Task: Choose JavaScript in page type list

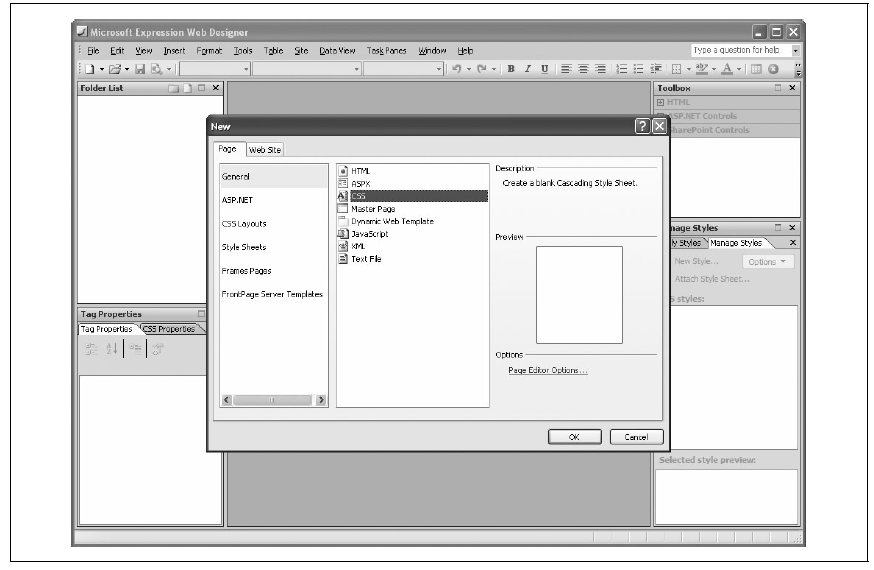Action: coord(412,234)
